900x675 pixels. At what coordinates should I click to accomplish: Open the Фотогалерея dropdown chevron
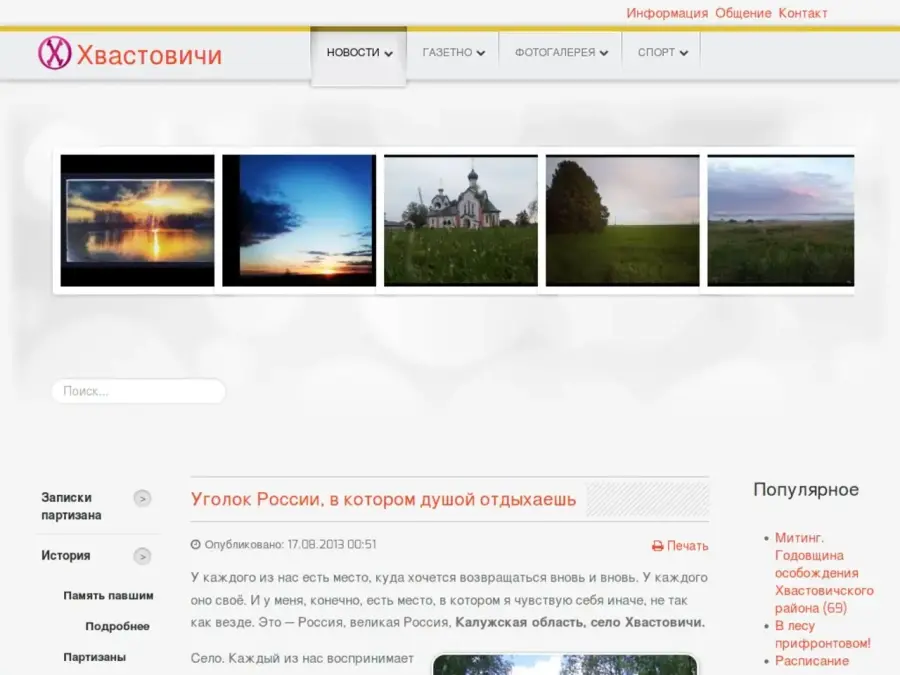[x=604, y=53]
